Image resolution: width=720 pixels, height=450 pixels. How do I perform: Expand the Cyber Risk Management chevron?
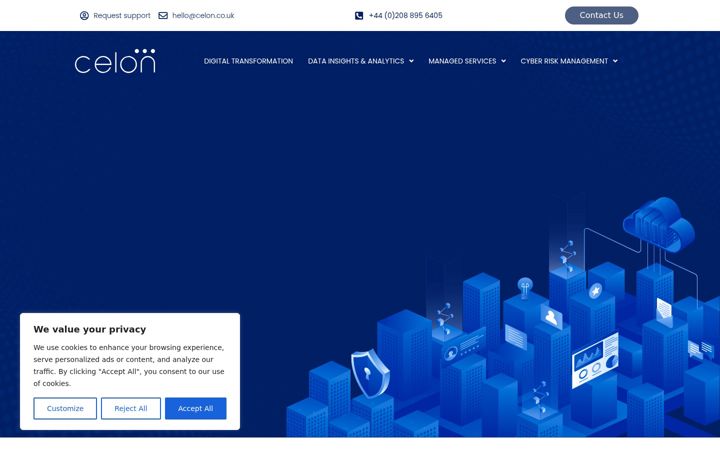(x=615, y=61)
